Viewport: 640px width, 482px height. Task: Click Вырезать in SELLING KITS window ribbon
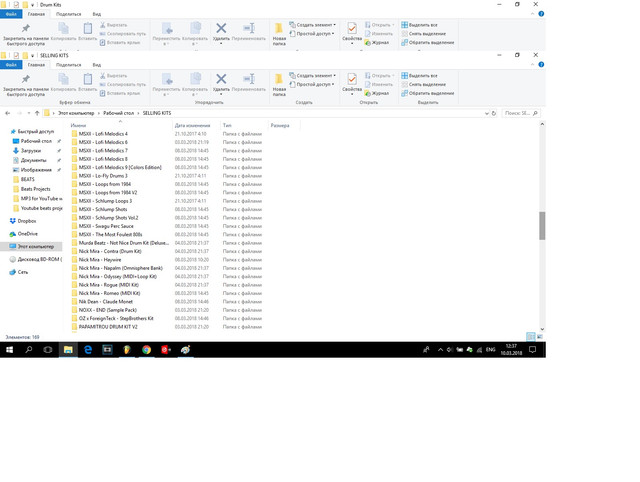(113, 76)
